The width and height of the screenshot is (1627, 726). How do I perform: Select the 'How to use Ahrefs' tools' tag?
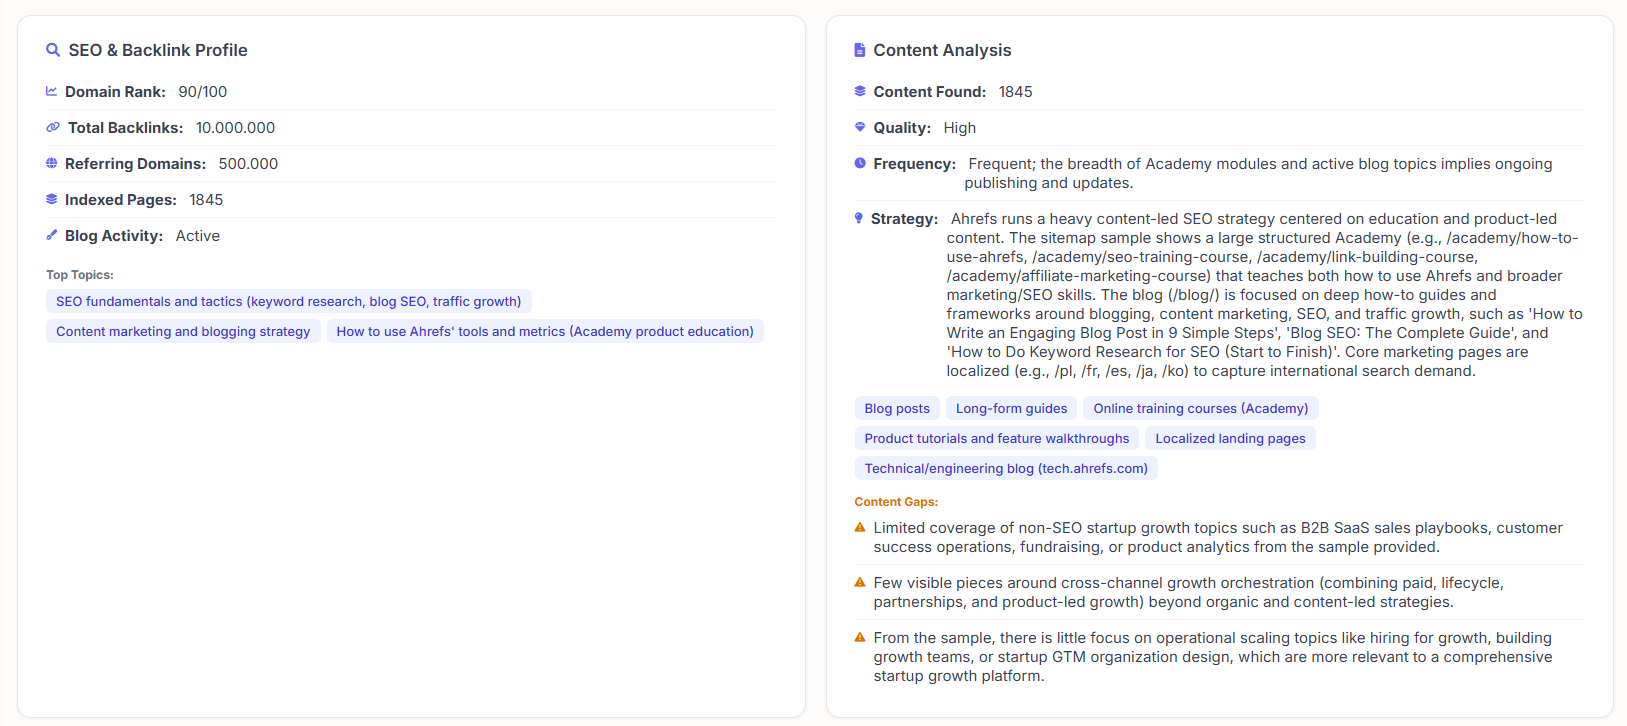(x=545, y=331)
